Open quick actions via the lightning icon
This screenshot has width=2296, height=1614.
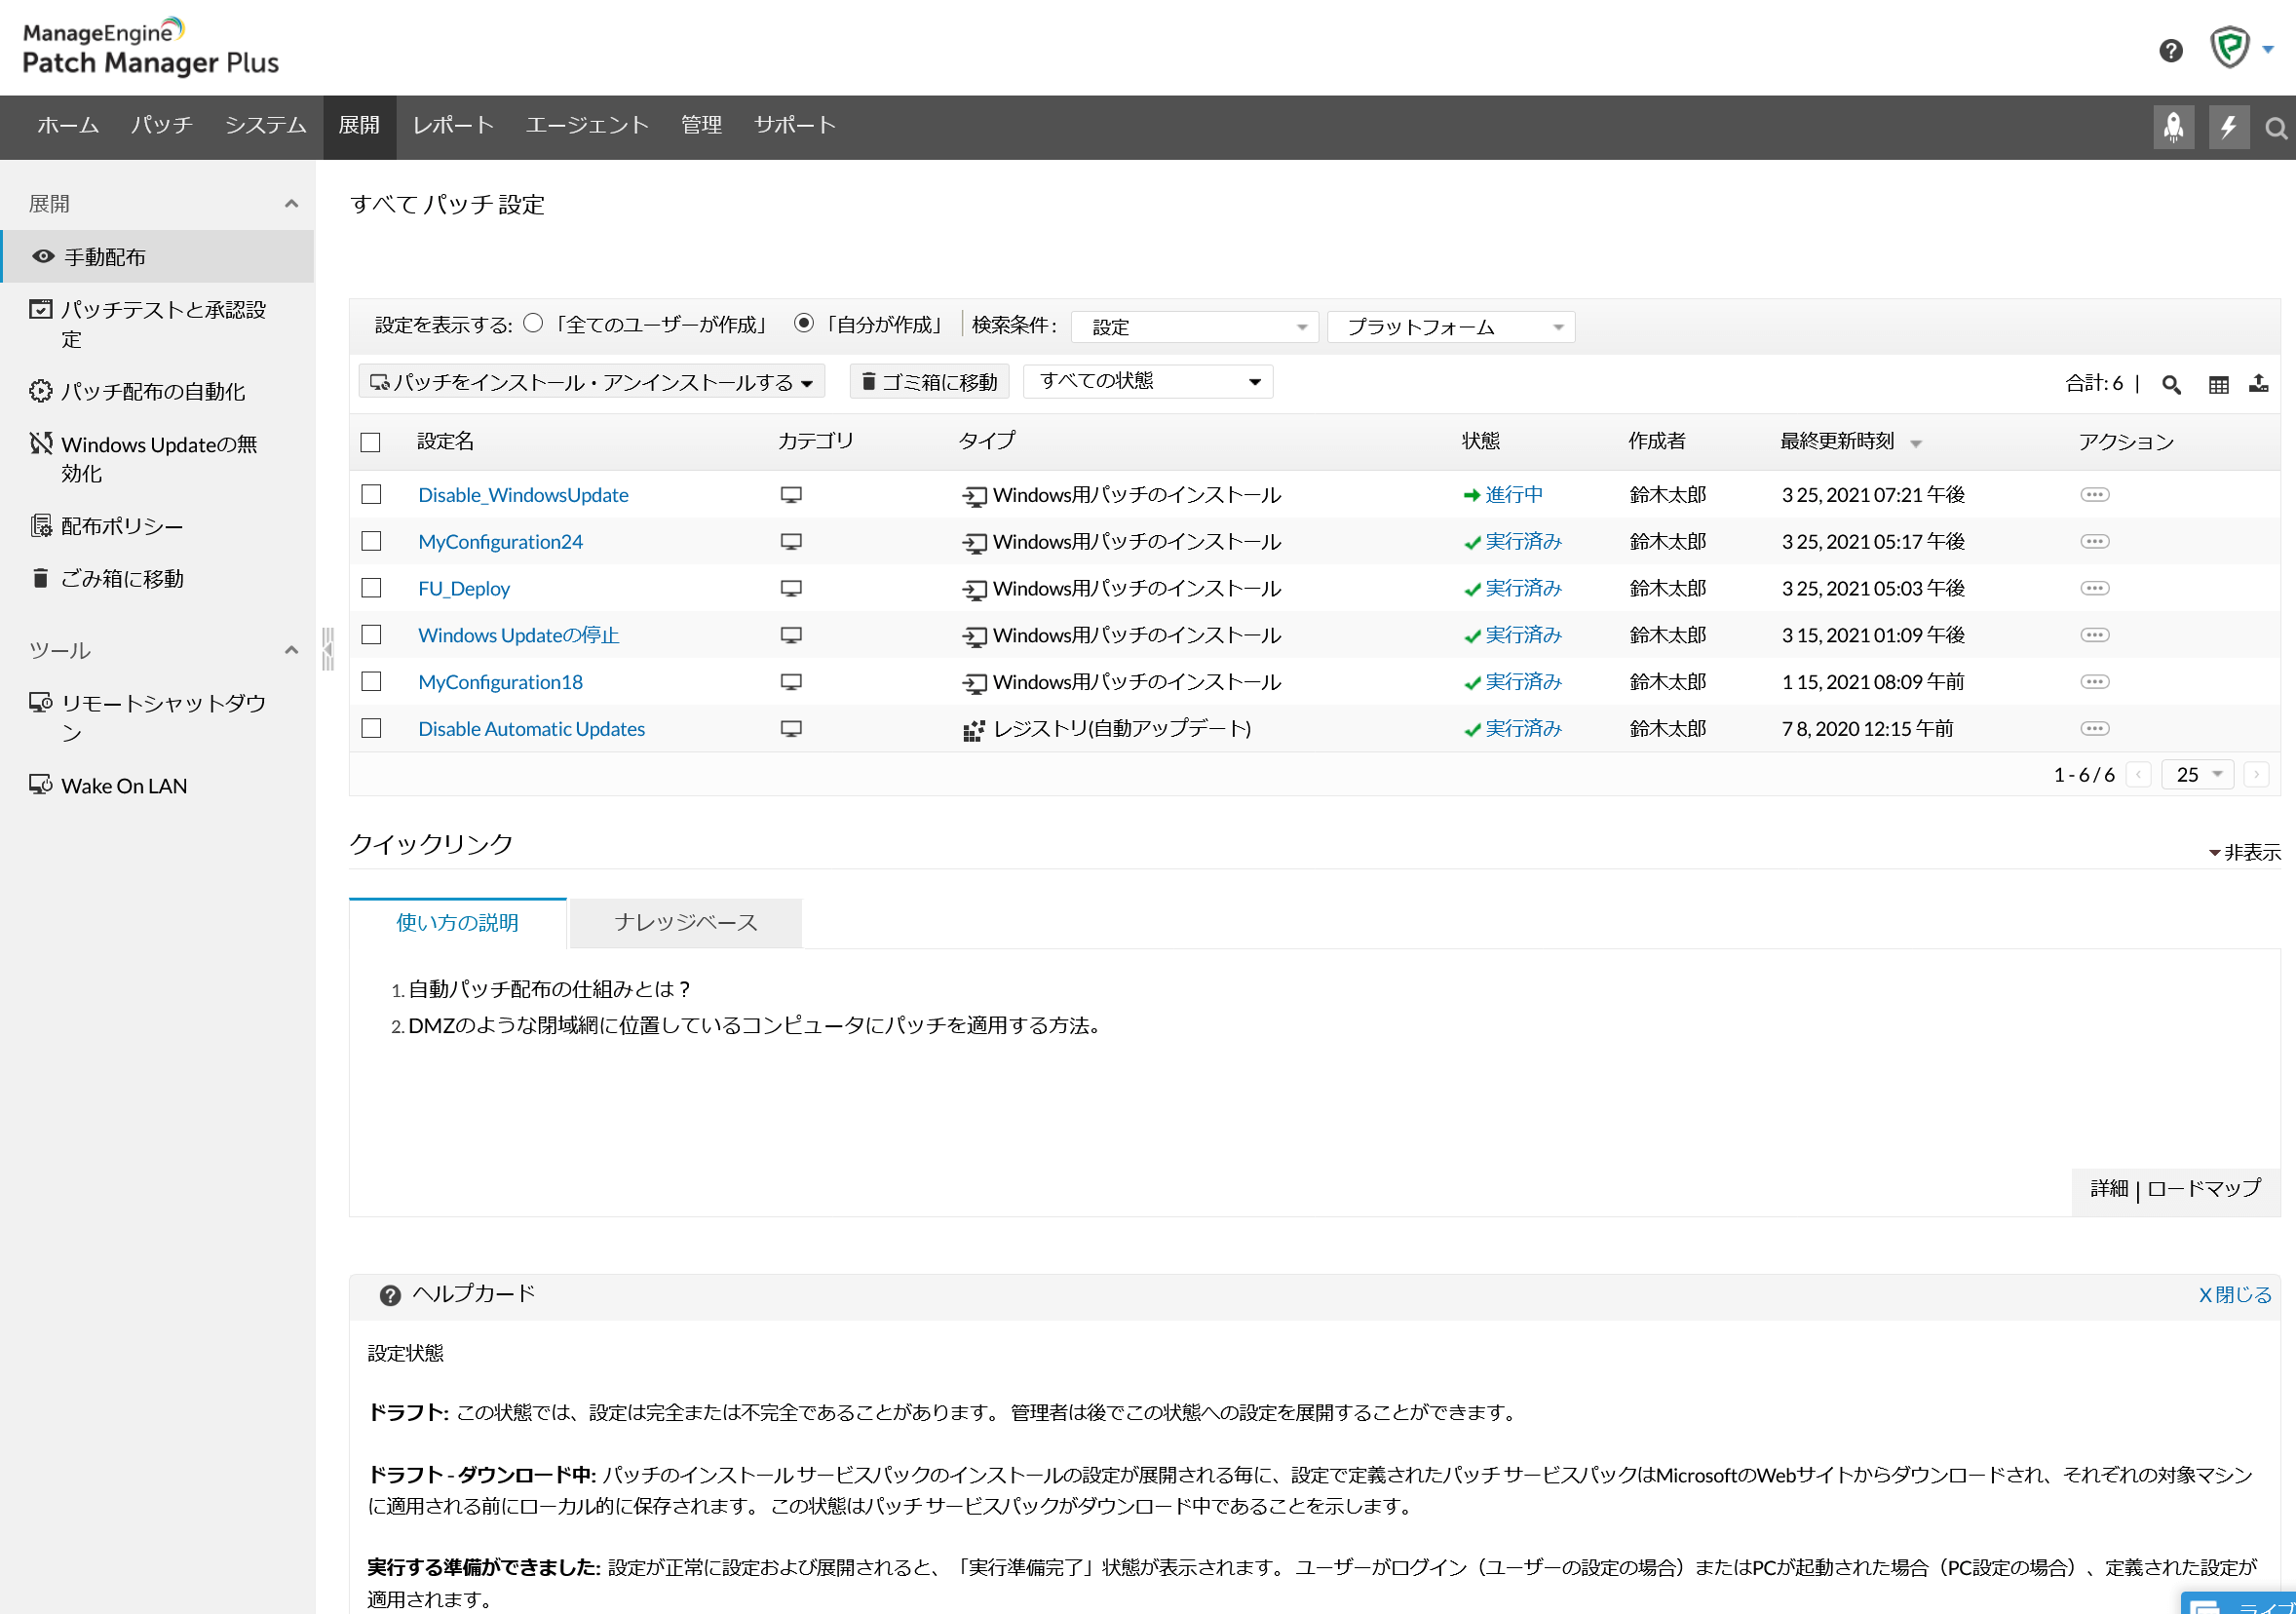2228,126
